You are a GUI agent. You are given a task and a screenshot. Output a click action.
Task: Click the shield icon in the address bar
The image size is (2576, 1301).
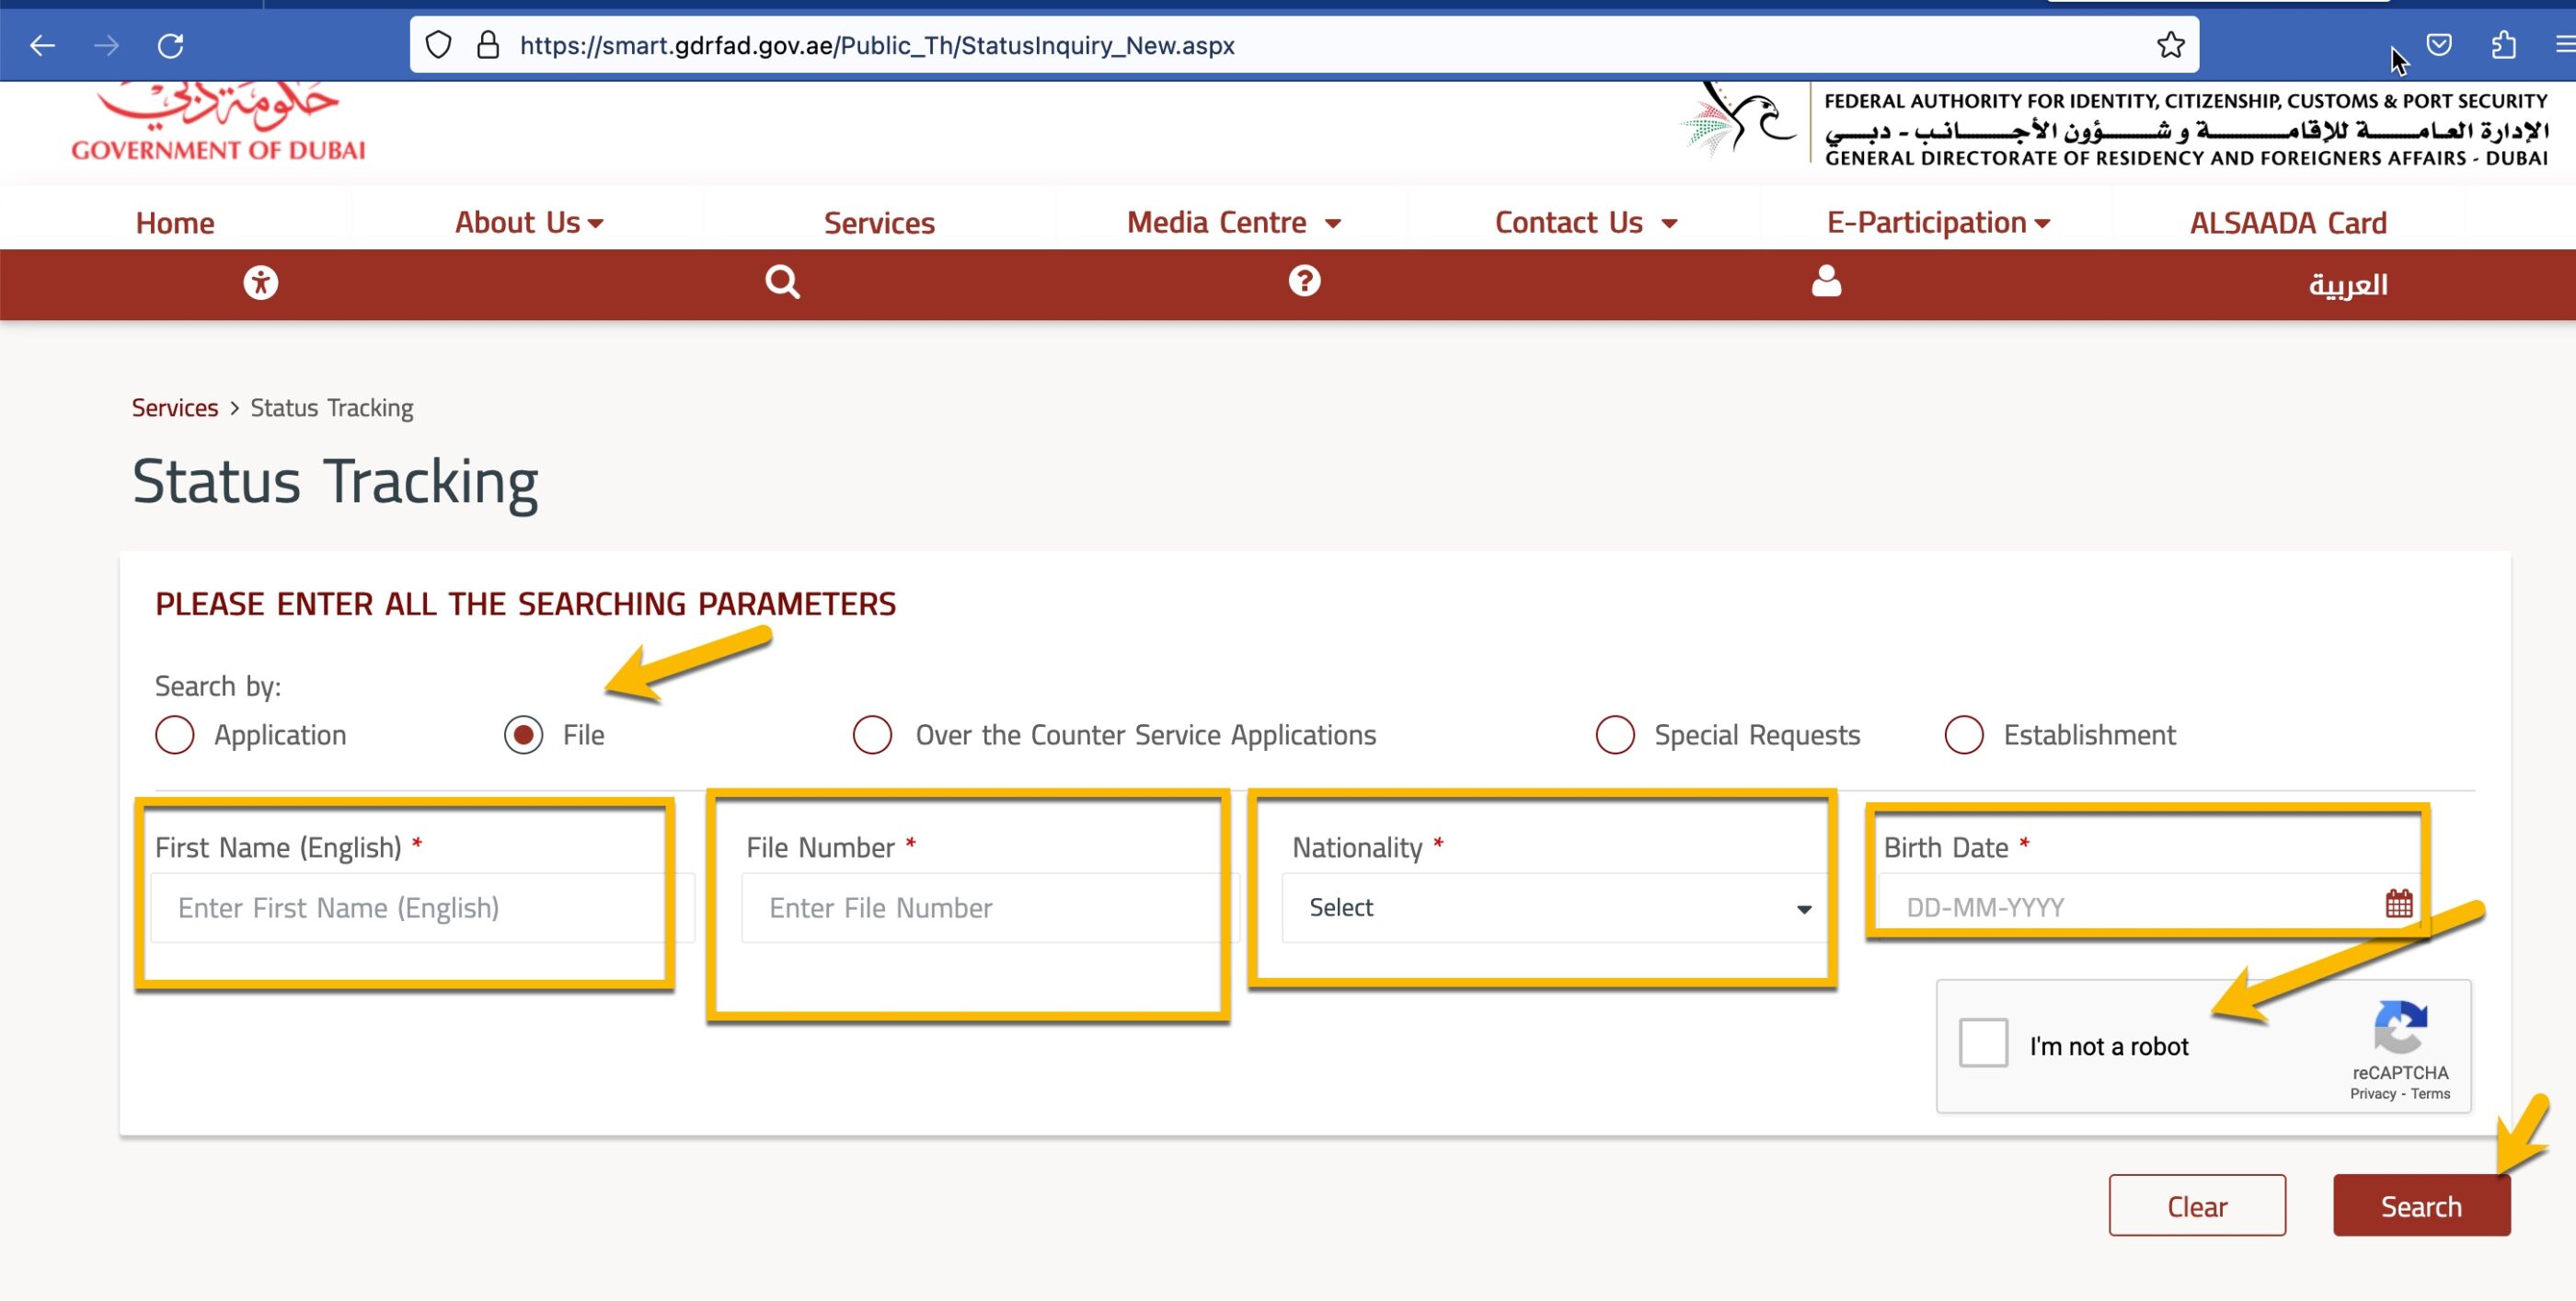tap(438, 45)
